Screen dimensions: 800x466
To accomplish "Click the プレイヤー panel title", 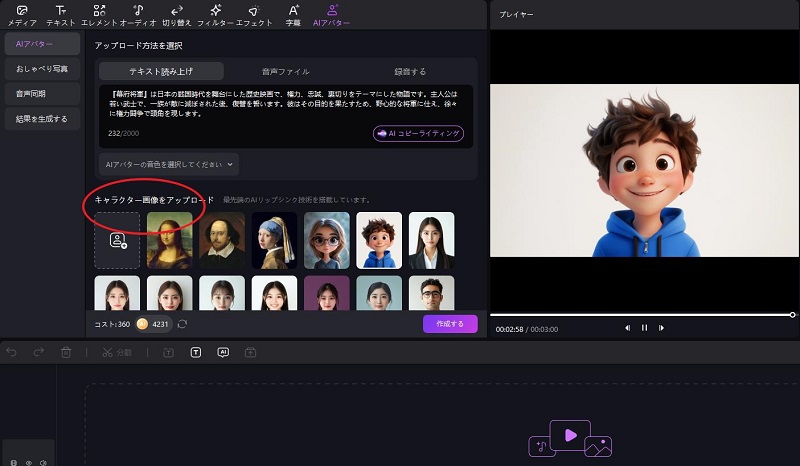I will click(516, 15).
